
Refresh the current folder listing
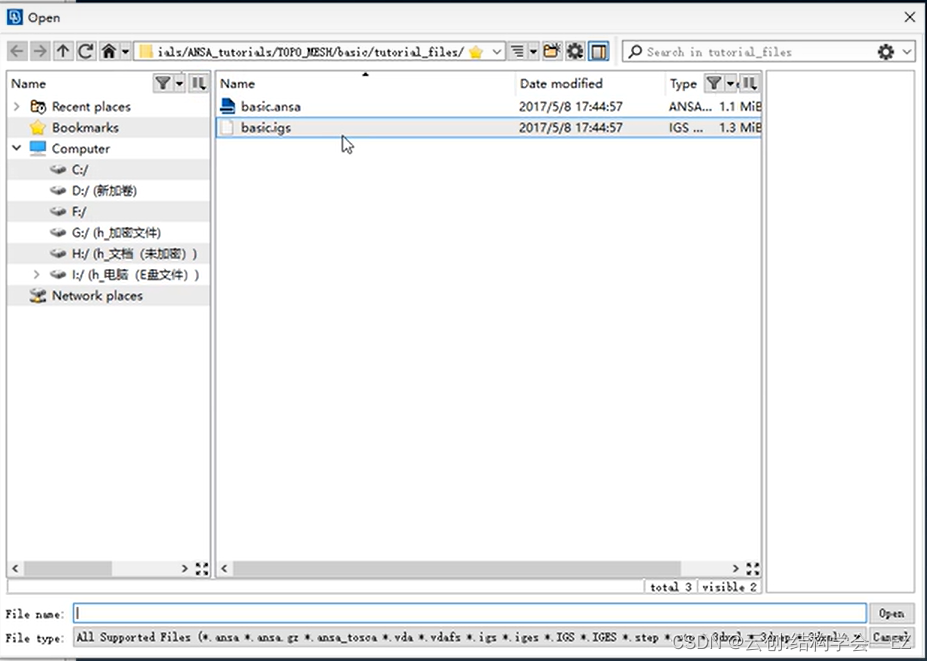[86, 51]
